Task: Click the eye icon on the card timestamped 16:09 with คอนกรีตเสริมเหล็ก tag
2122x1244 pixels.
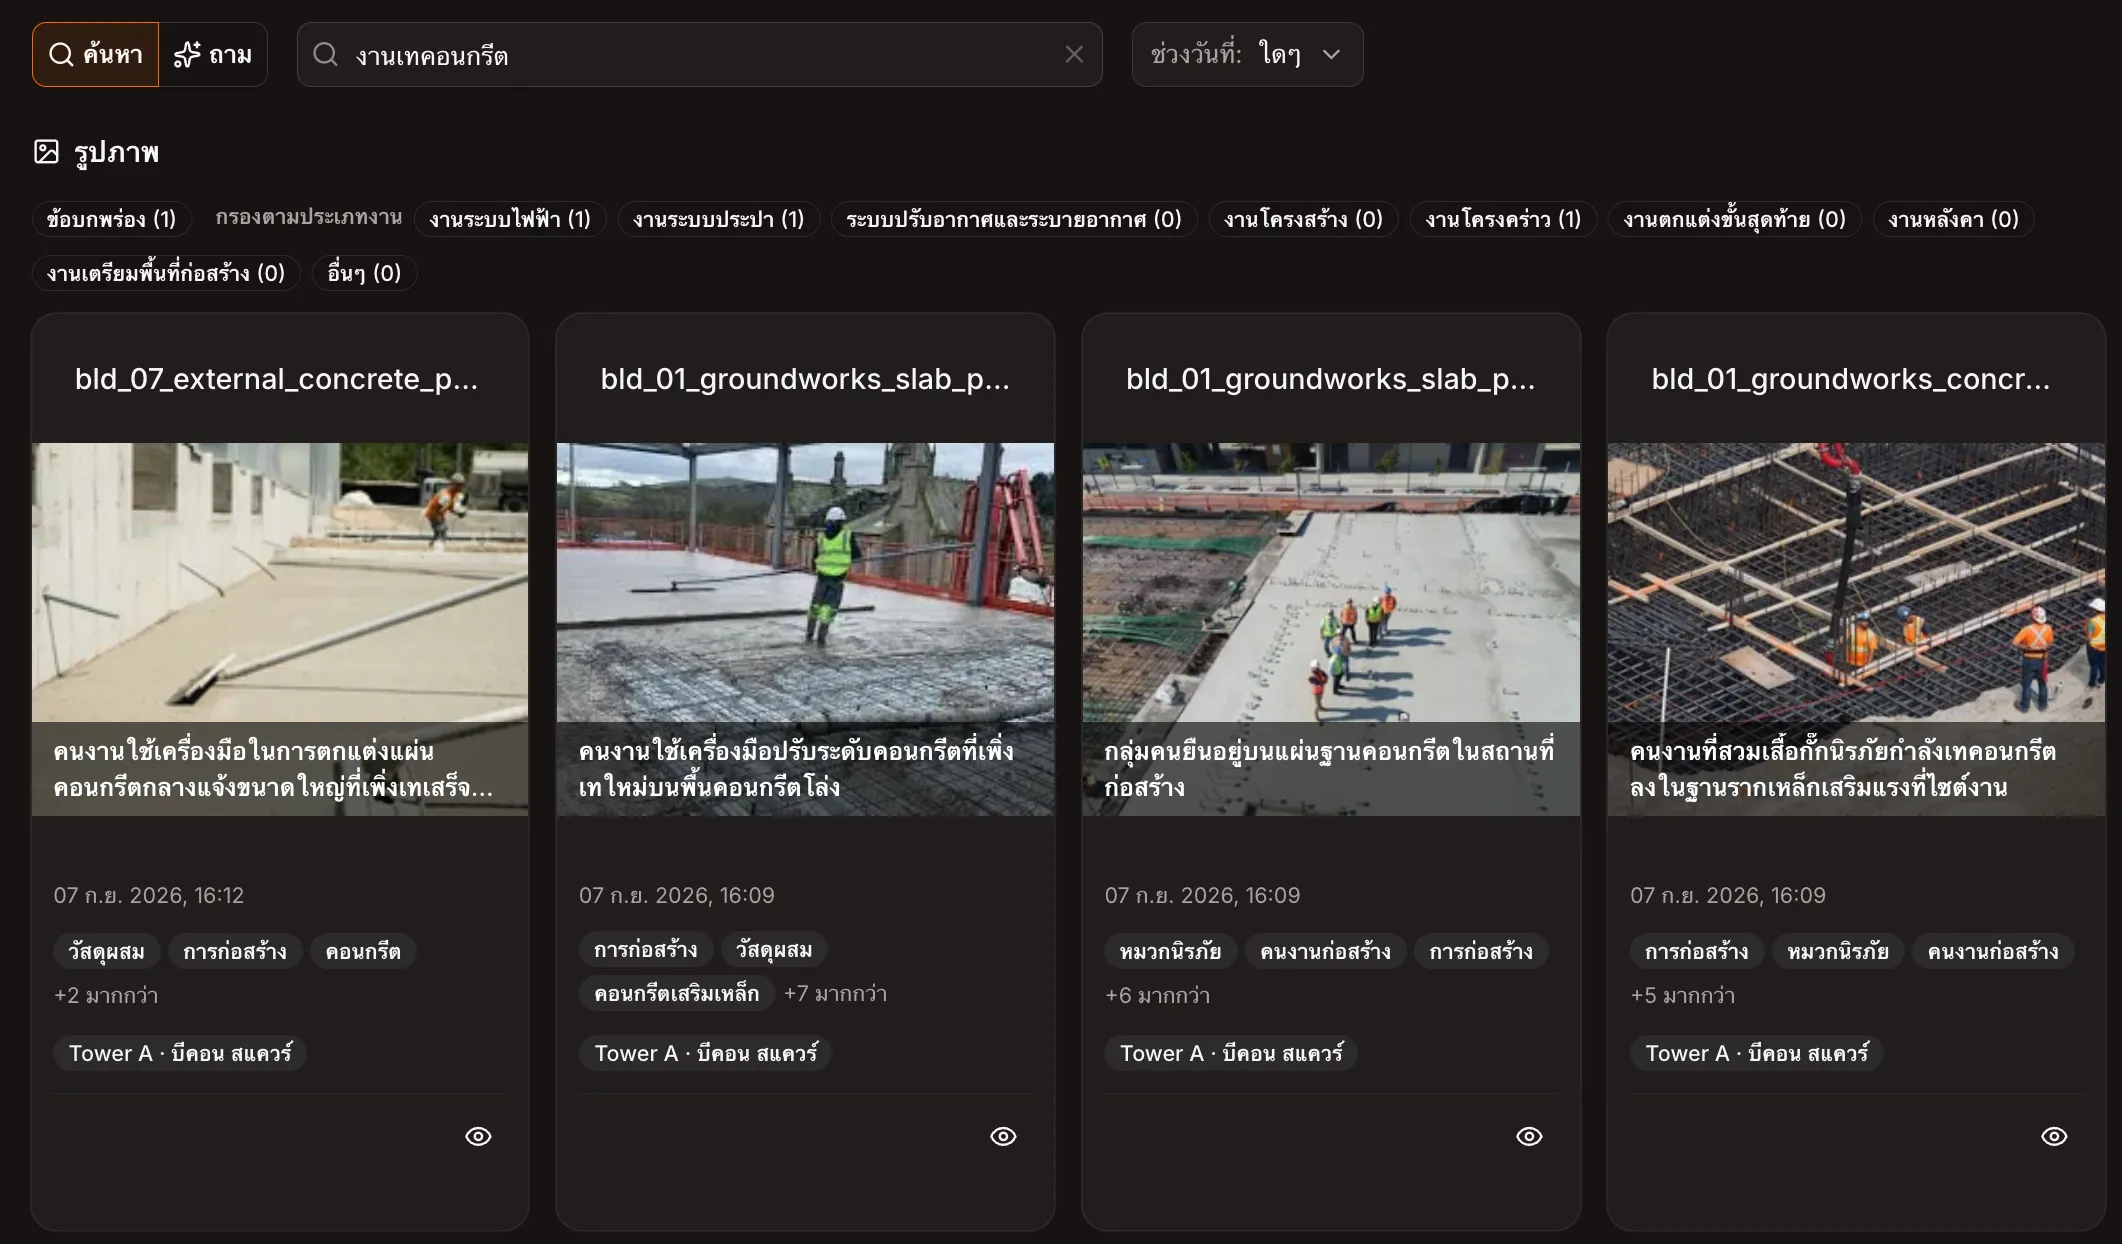Action: [1003, 1136]
